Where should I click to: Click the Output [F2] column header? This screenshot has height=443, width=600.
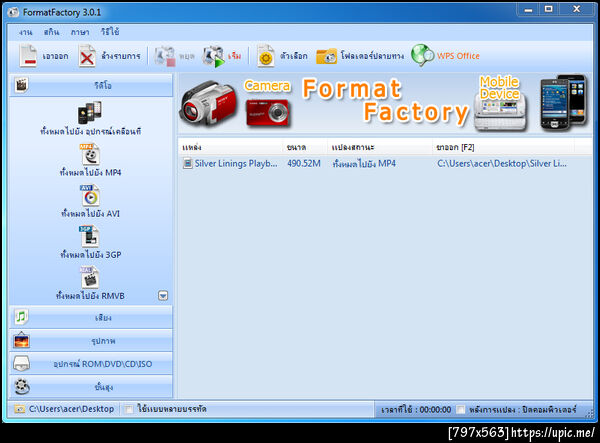coord(504,147)
